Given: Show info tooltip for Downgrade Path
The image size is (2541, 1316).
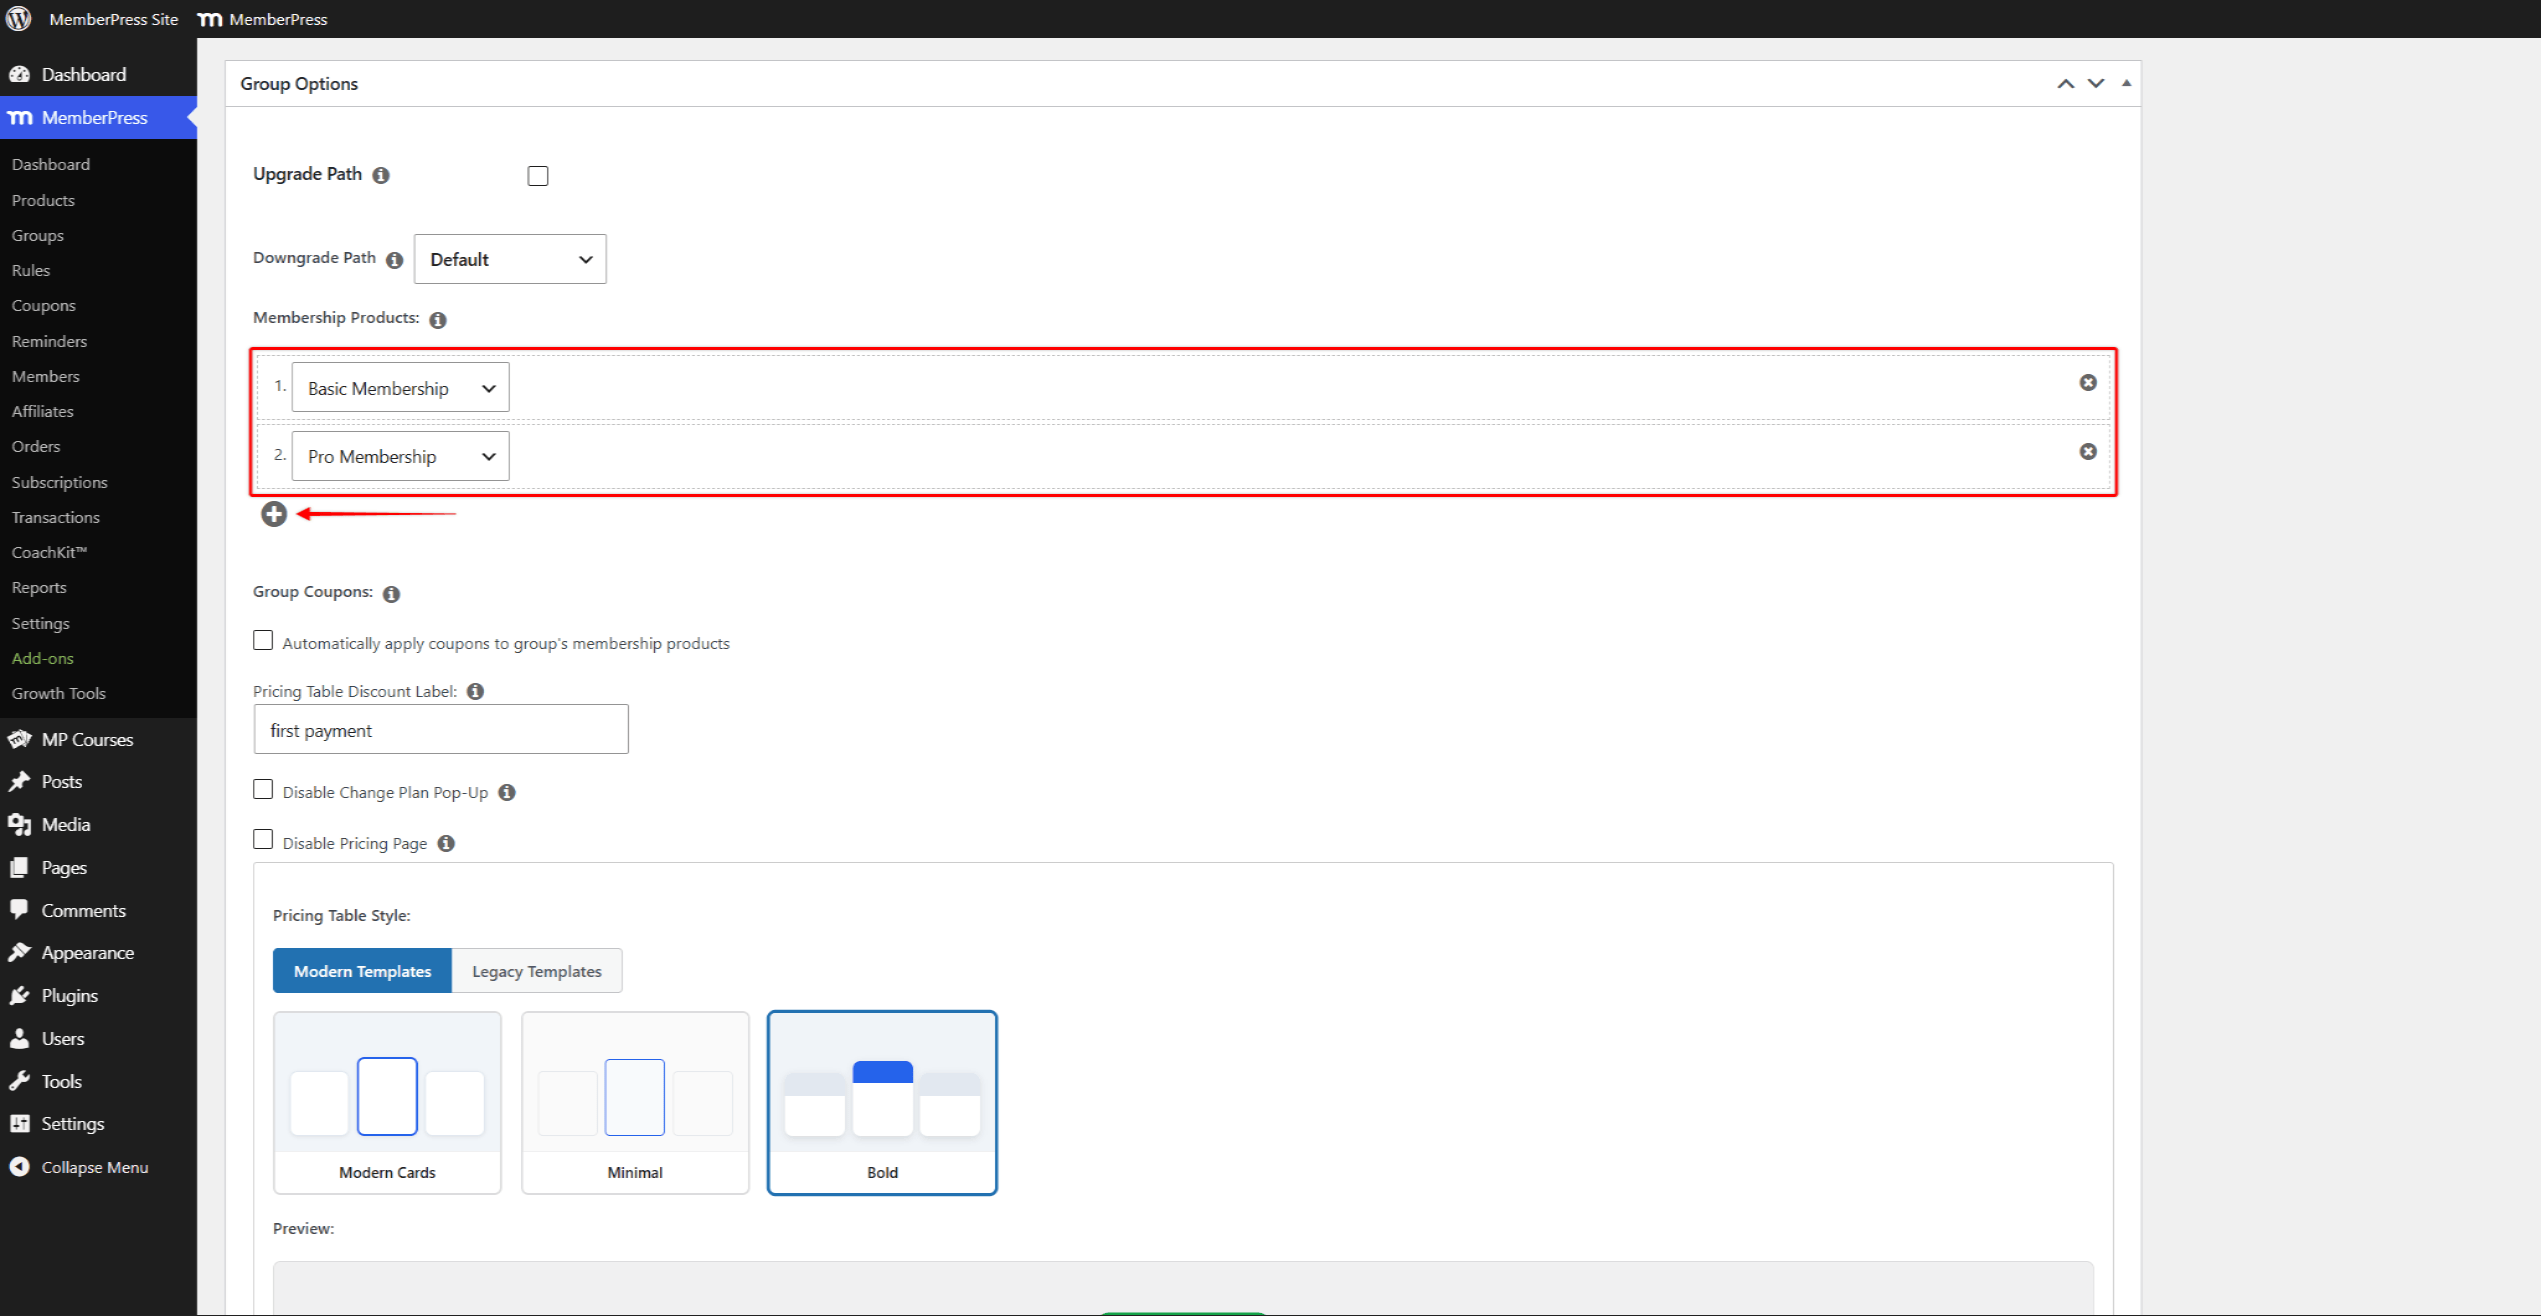Looking at the screenshot, I should (395, 260).
